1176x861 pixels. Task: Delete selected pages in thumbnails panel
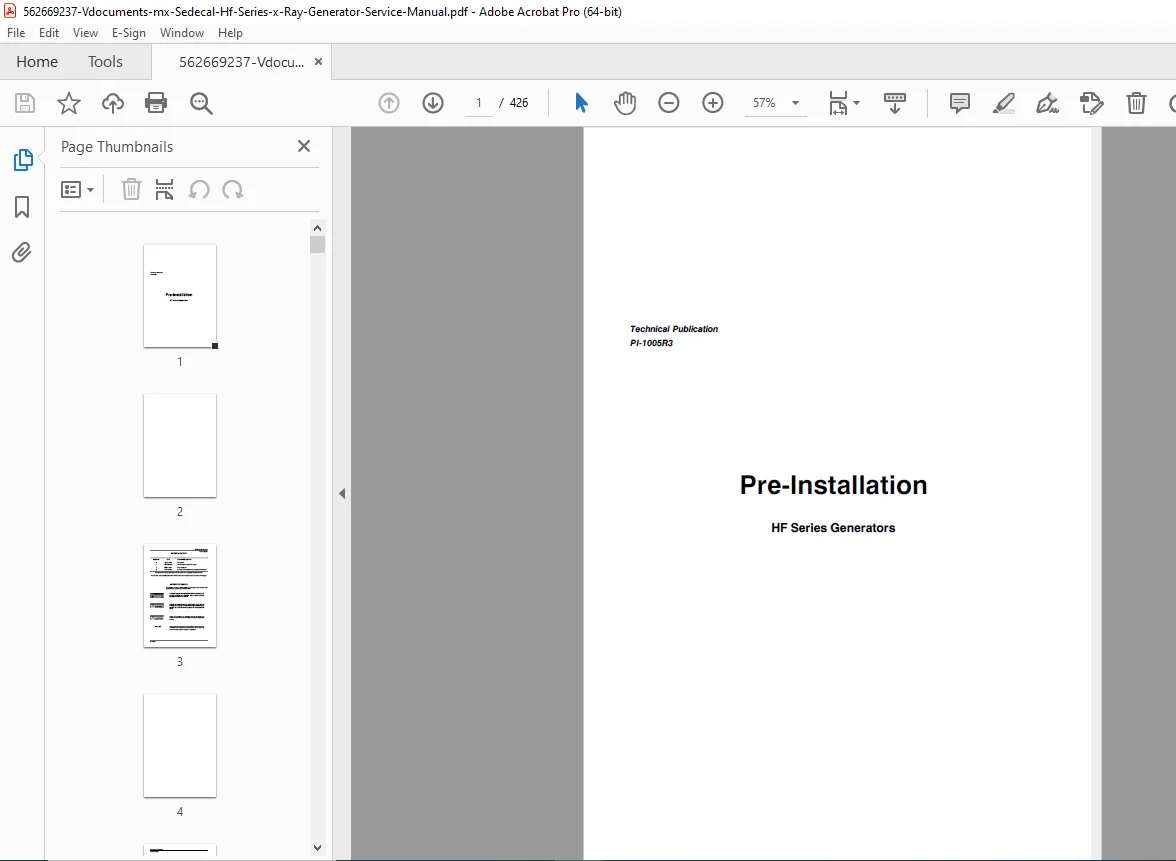[x=131, y=189]
